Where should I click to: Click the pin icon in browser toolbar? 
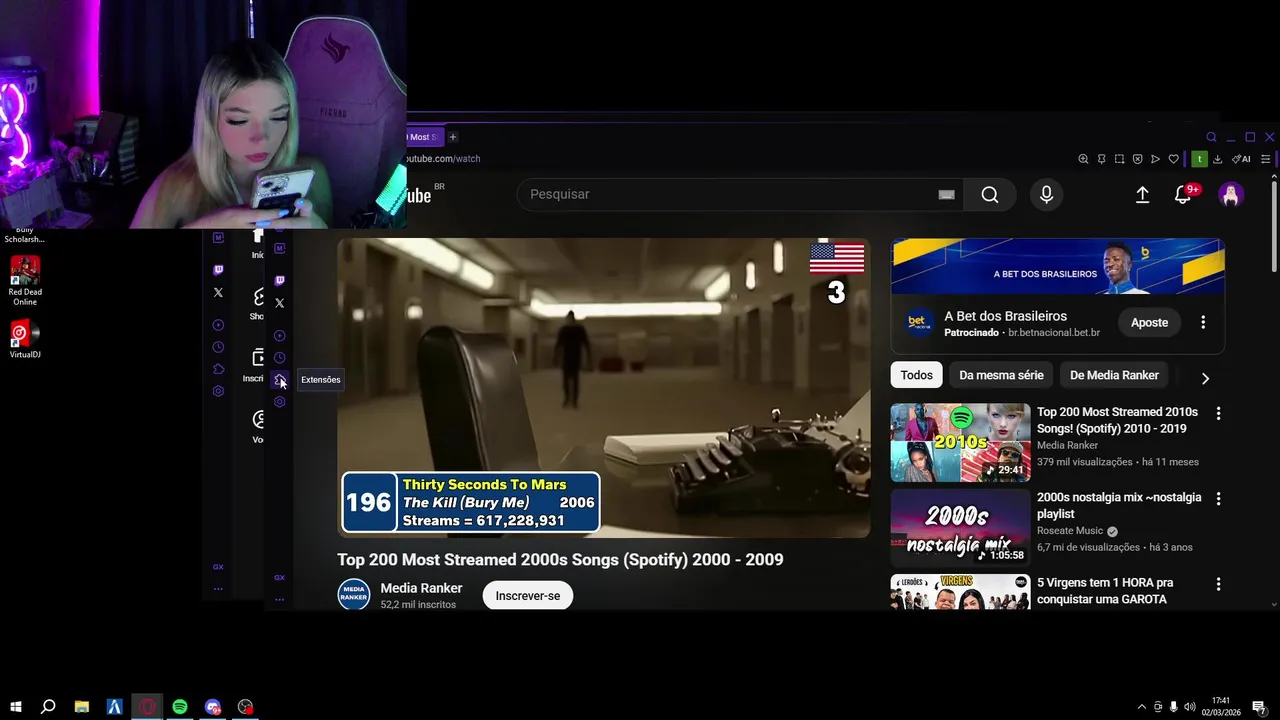tap(1101, 159)
